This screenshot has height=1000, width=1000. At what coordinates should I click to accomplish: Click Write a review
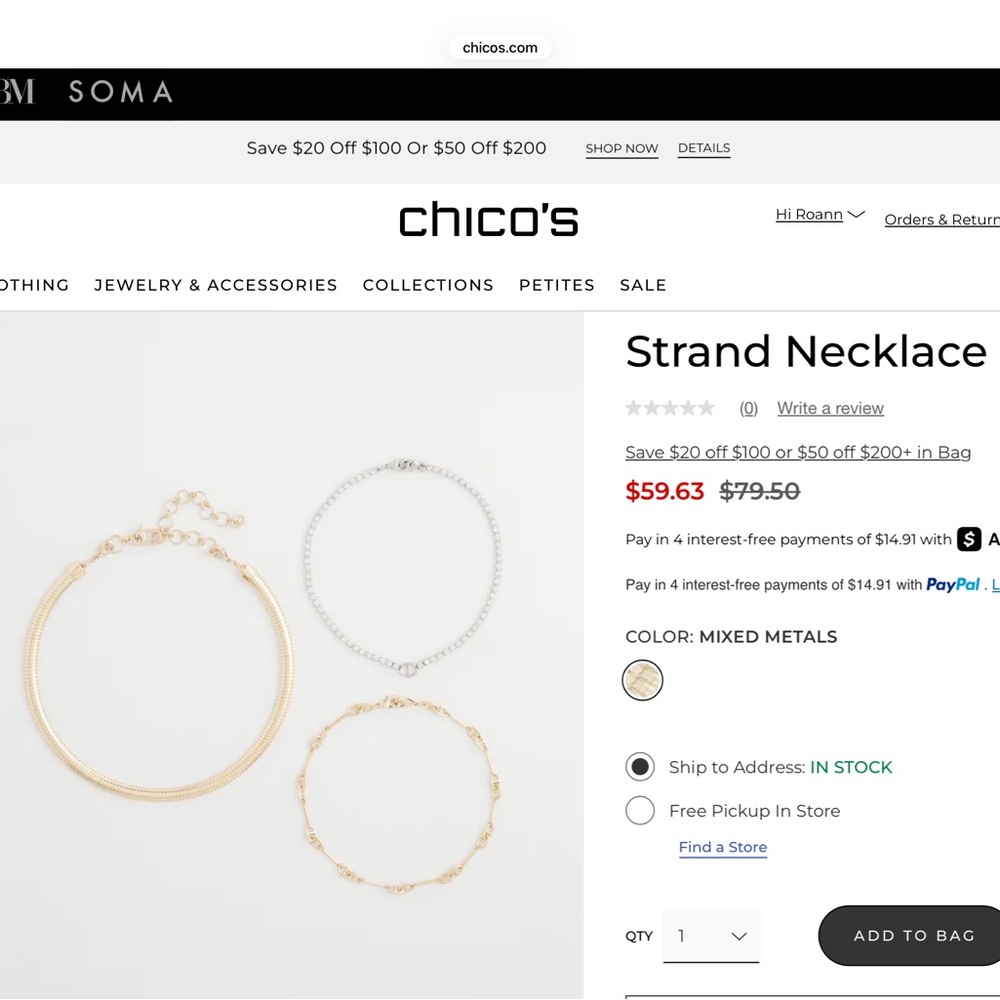coord(830,408)
